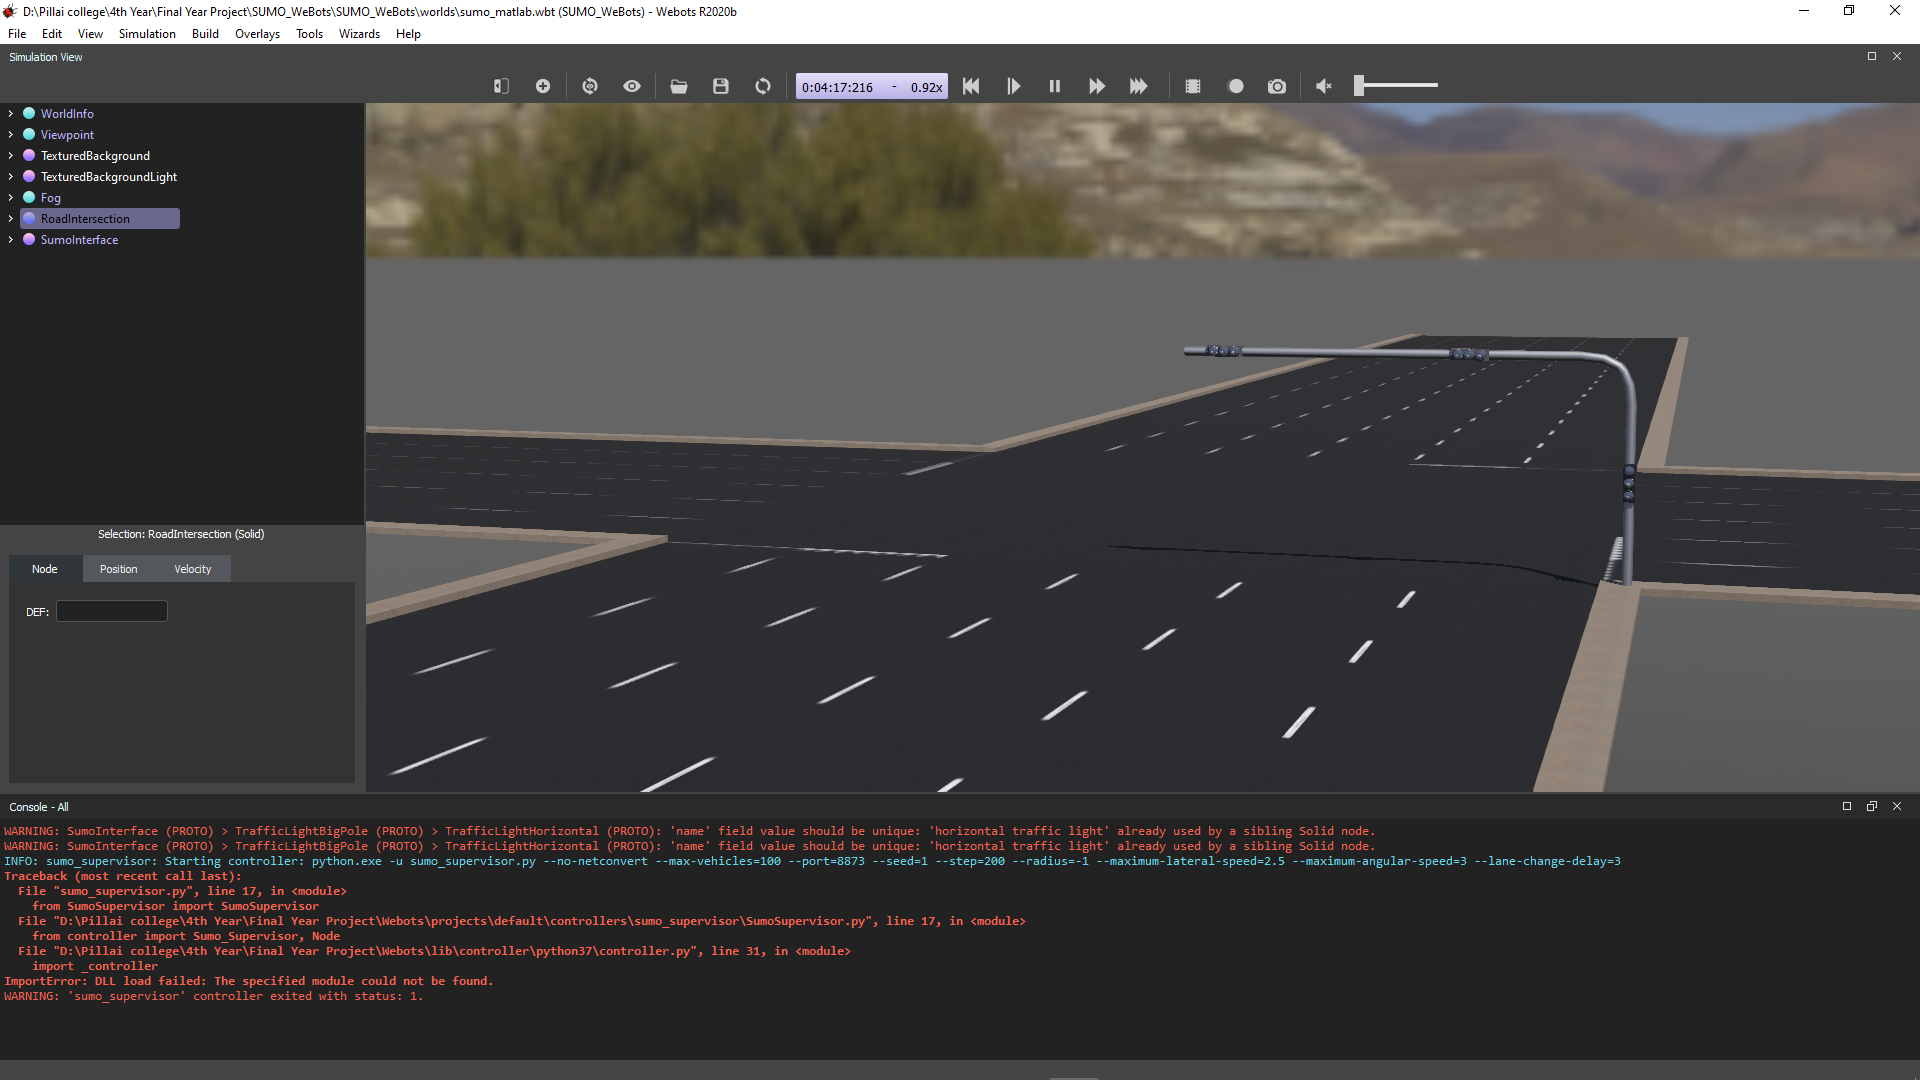1920x1080 pixels.
Task: Click the Add new node plus icon
Action: [543, 86]
